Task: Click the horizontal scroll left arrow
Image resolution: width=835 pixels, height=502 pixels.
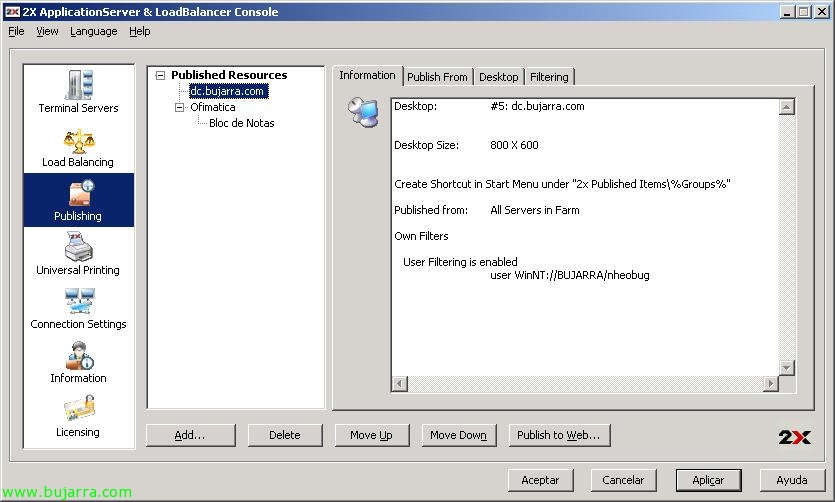Action: click(x=400, y=383)
